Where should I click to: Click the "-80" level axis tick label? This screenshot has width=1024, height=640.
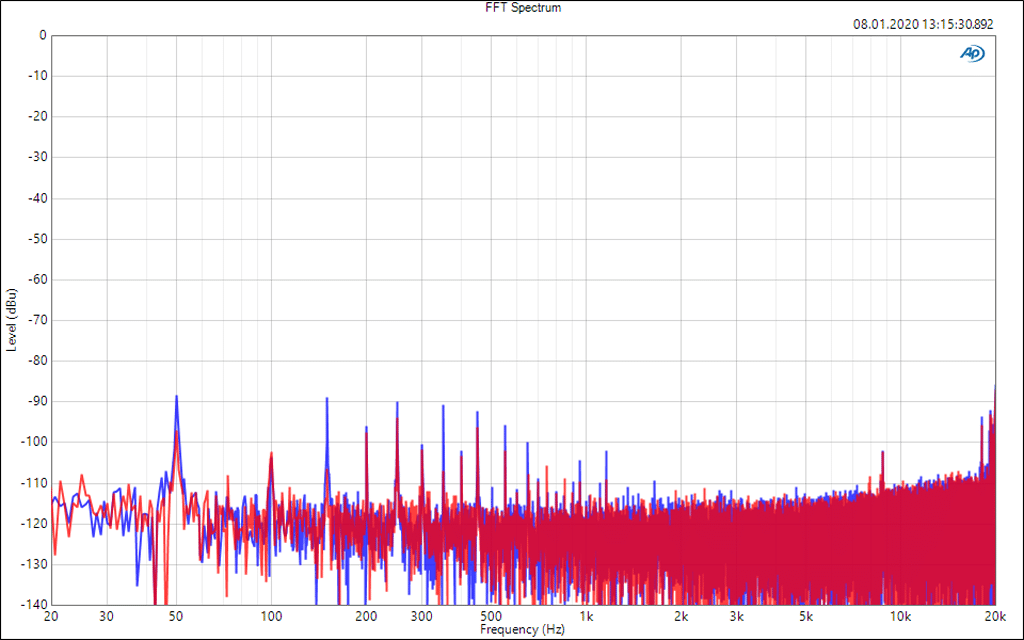coord(37,360)
